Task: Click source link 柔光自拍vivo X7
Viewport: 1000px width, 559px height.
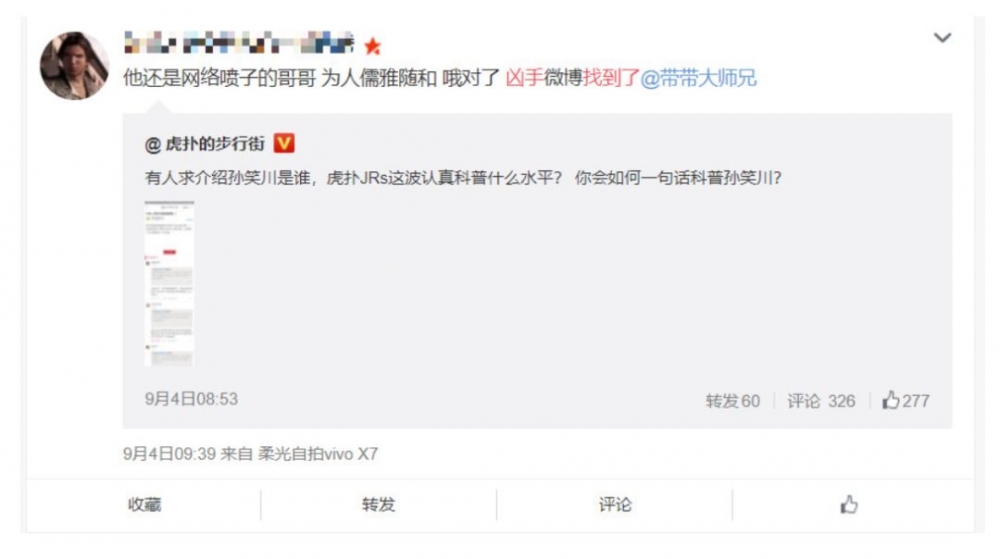Action: click(318, 454)
